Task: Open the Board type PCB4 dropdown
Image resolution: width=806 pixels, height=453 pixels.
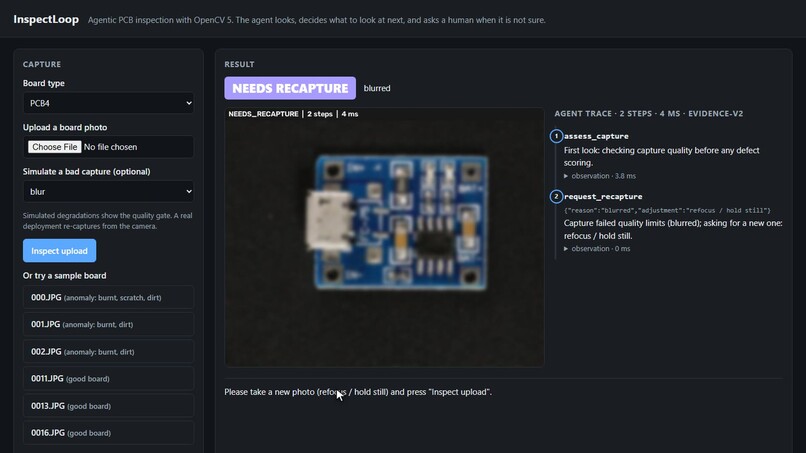Action: pos(108,103)
